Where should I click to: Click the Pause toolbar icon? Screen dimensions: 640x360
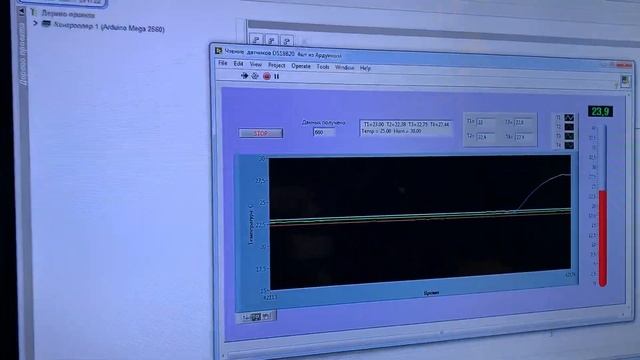pyautogui.click(x=277, y=76)
